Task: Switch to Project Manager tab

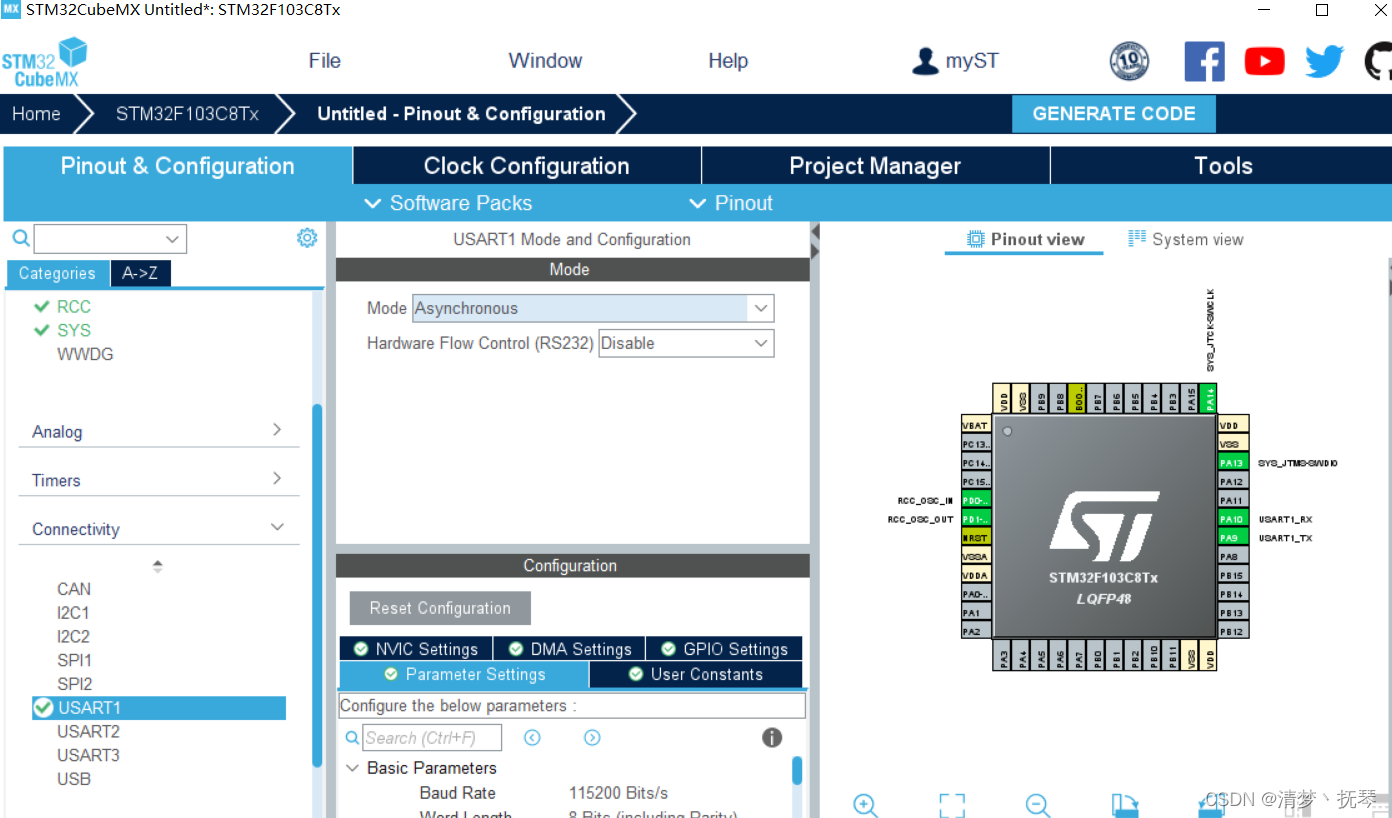Action: 875,166
